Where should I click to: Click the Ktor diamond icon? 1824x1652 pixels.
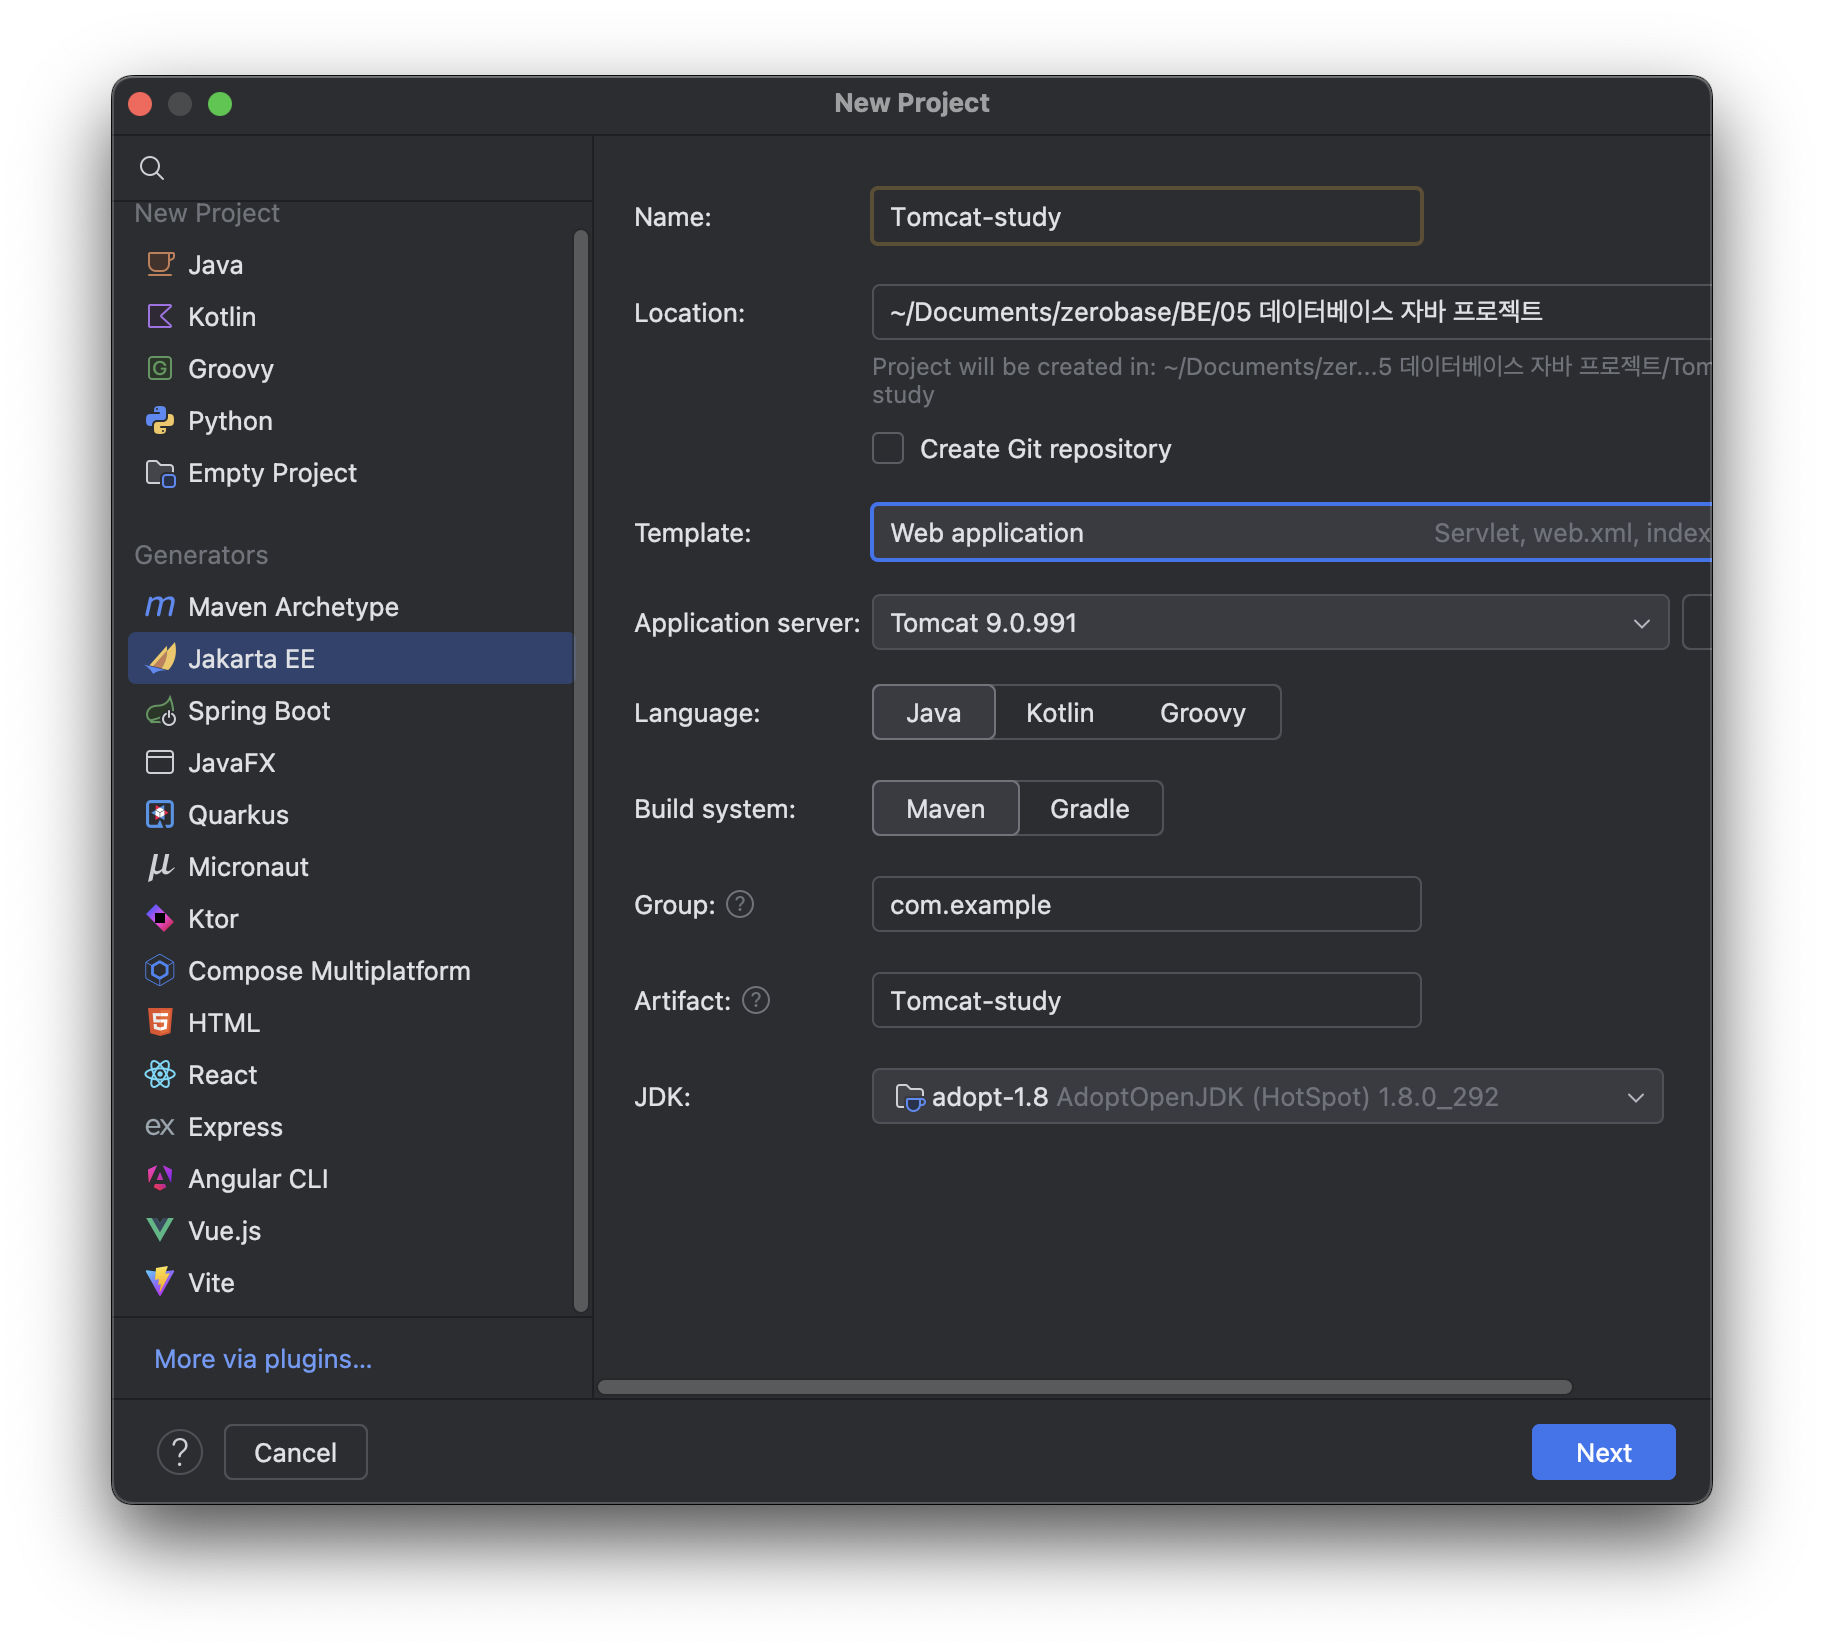pyautogui.click(x=160, y=918)
